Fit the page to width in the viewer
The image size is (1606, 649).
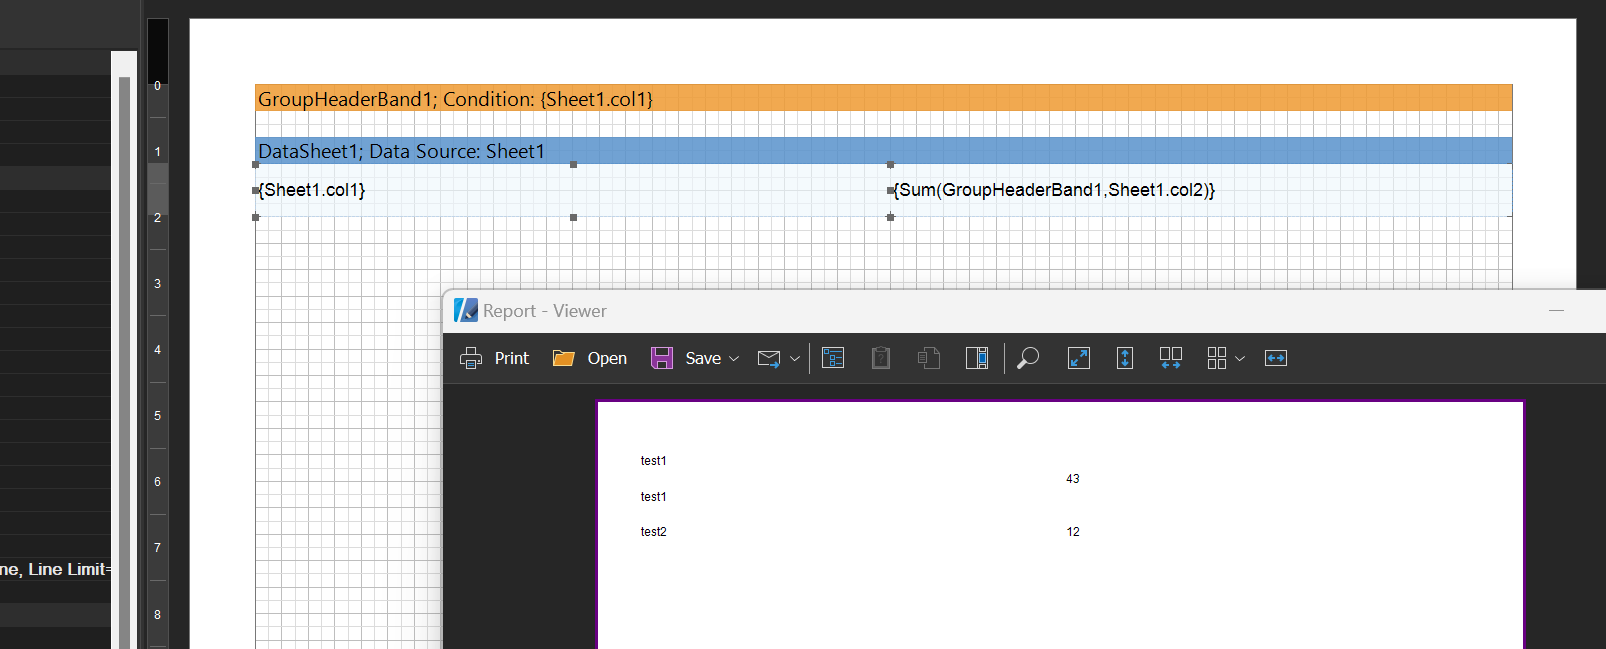1276,358
